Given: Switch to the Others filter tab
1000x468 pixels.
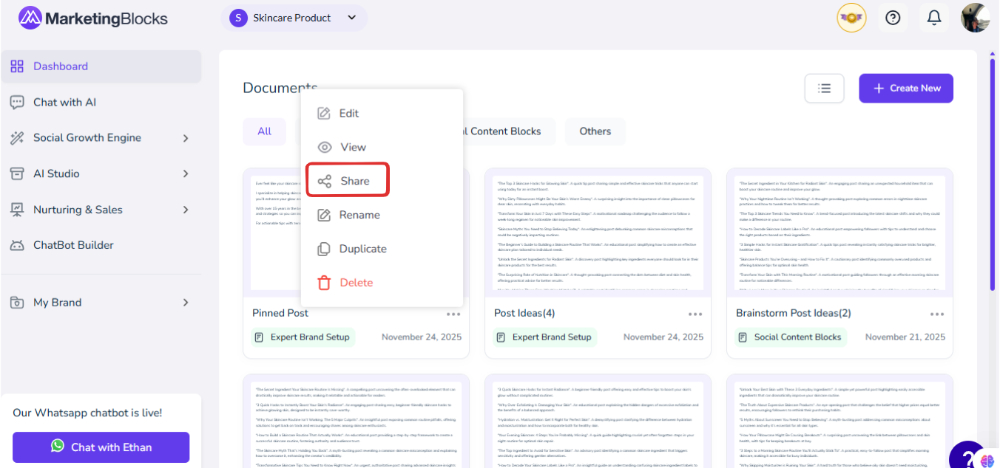Looking at the screenshot, I should (595, 131).
